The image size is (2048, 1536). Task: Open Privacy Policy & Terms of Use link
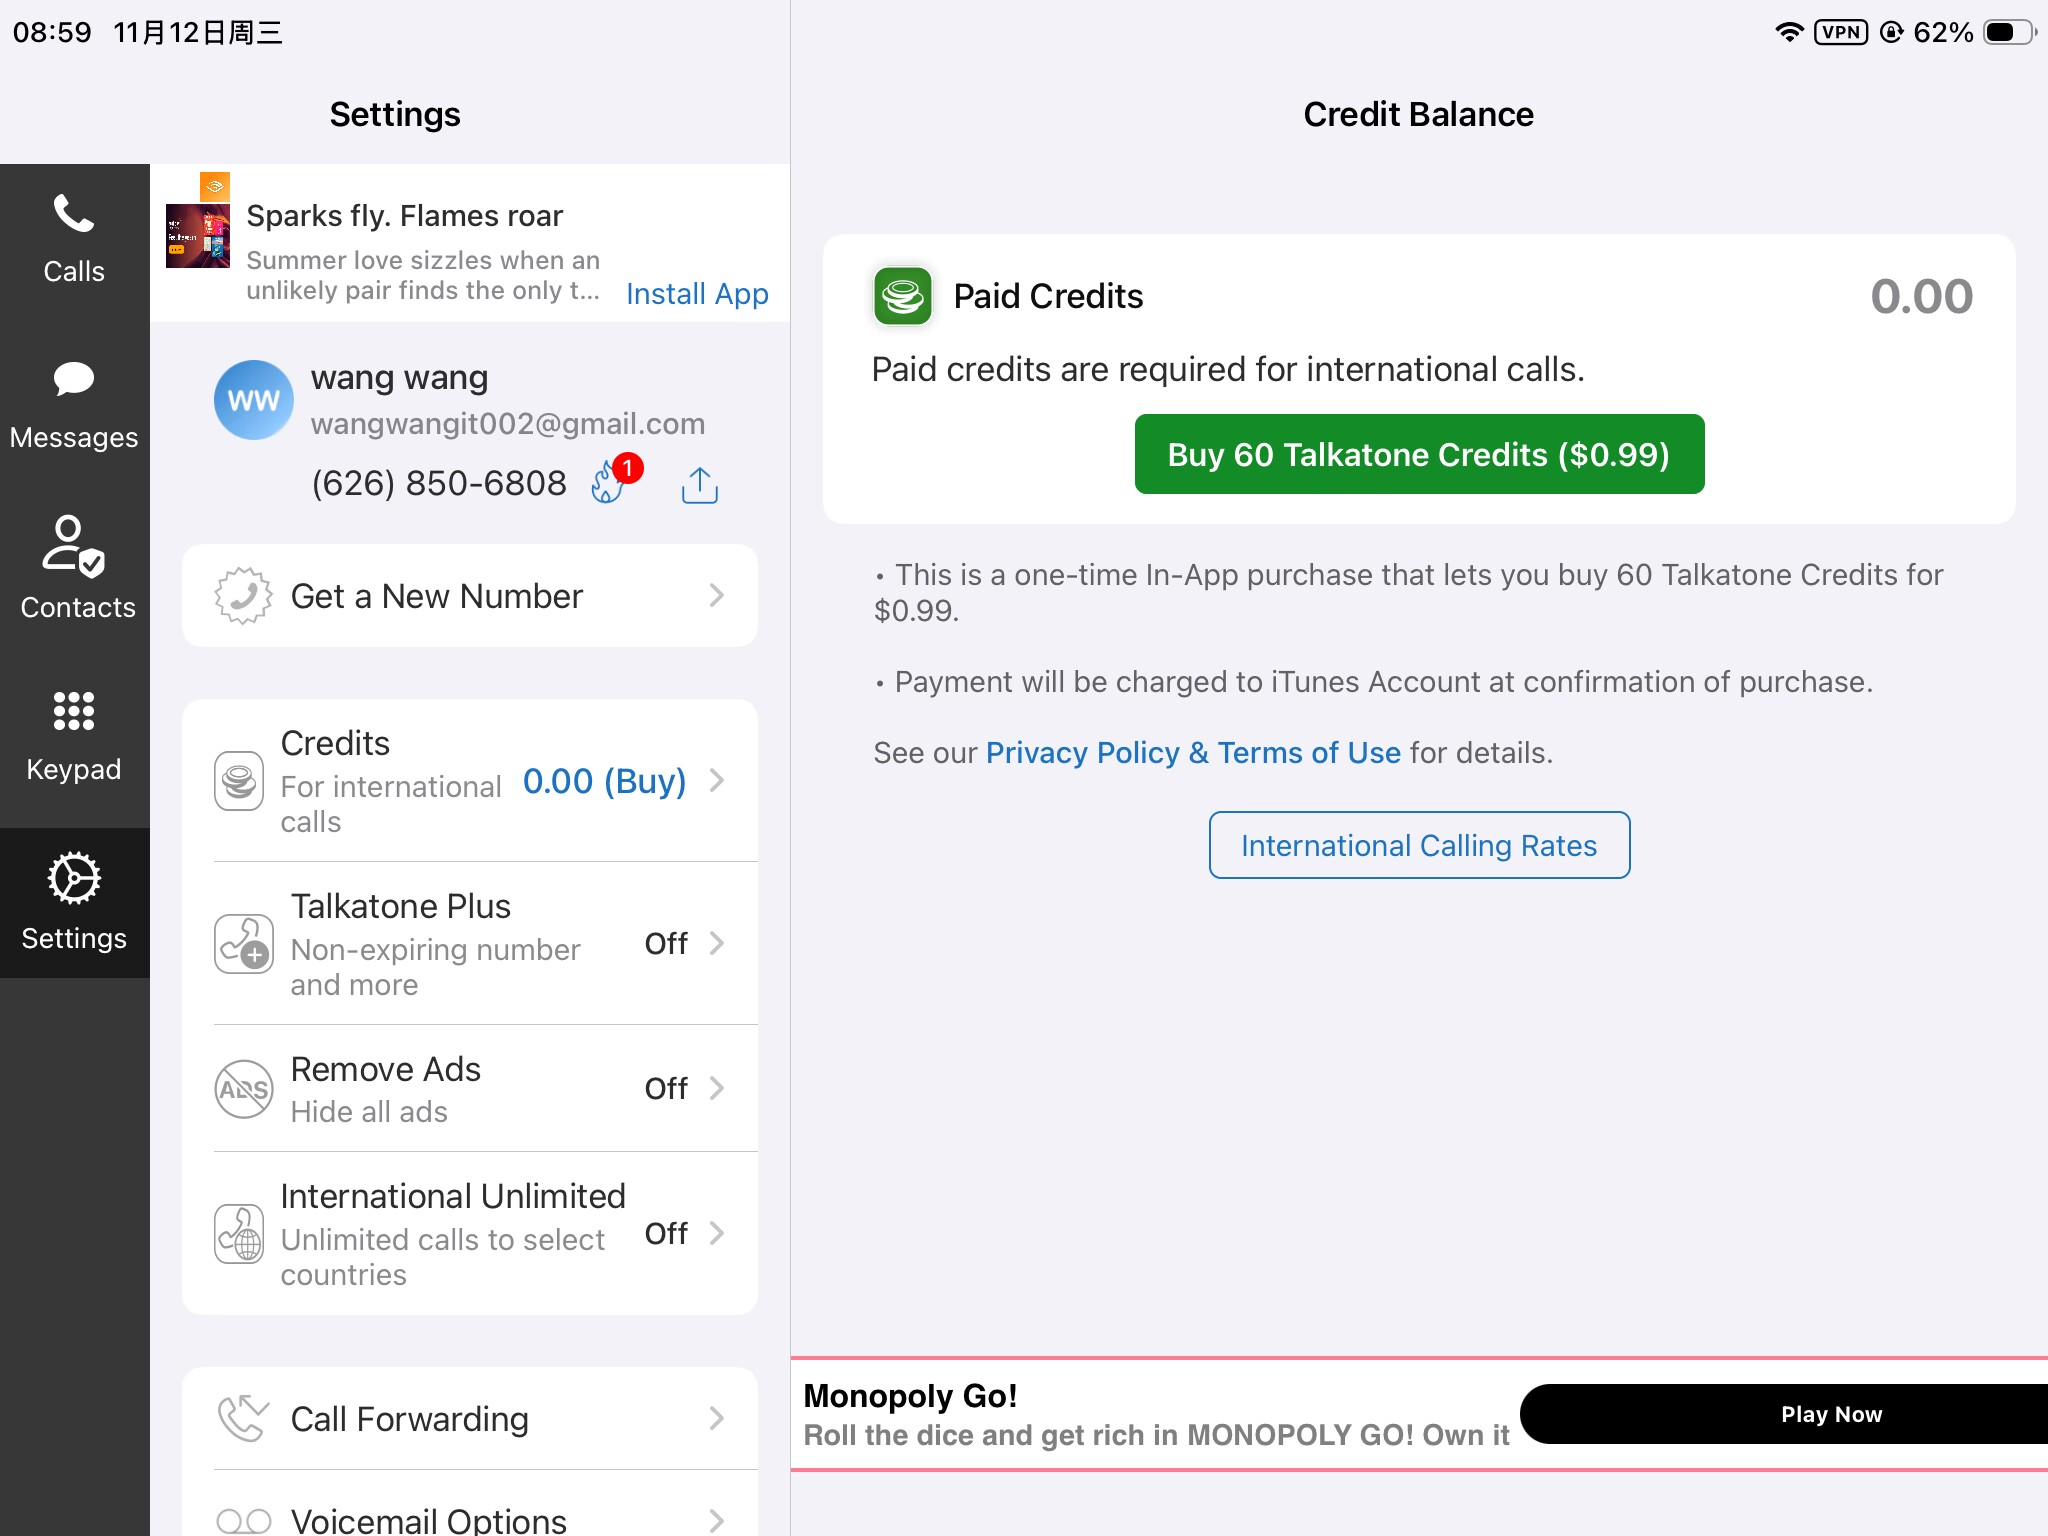coord(1193,753)
